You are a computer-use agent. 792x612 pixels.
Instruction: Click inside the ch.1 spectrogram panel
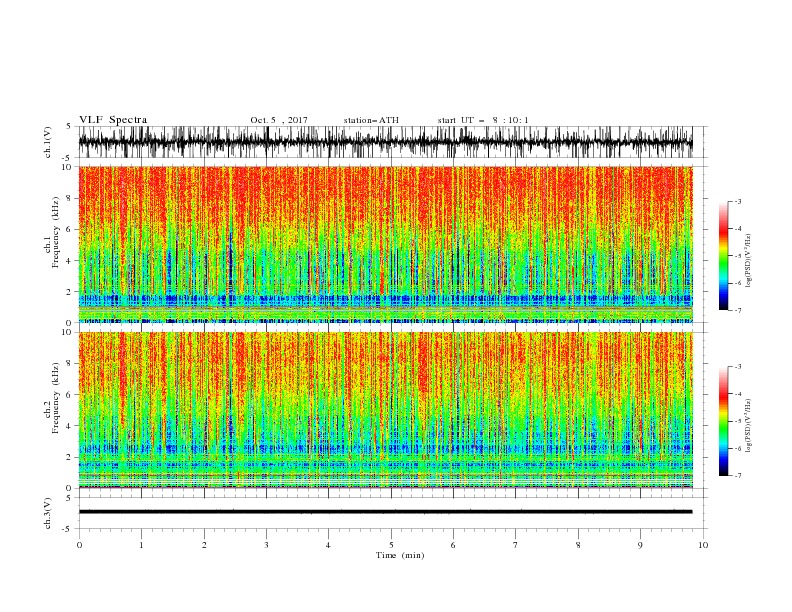pos(385,244)
